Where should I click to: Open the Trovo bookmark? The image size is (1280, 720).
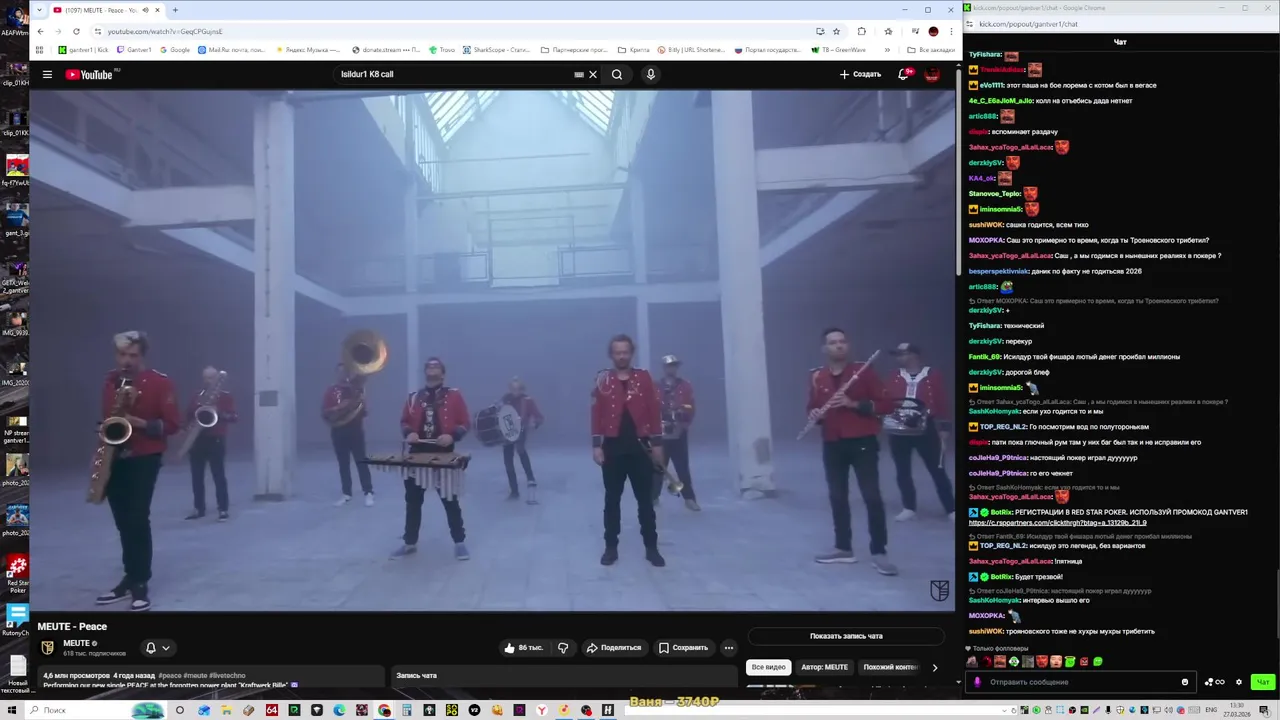tap(442, 49)
